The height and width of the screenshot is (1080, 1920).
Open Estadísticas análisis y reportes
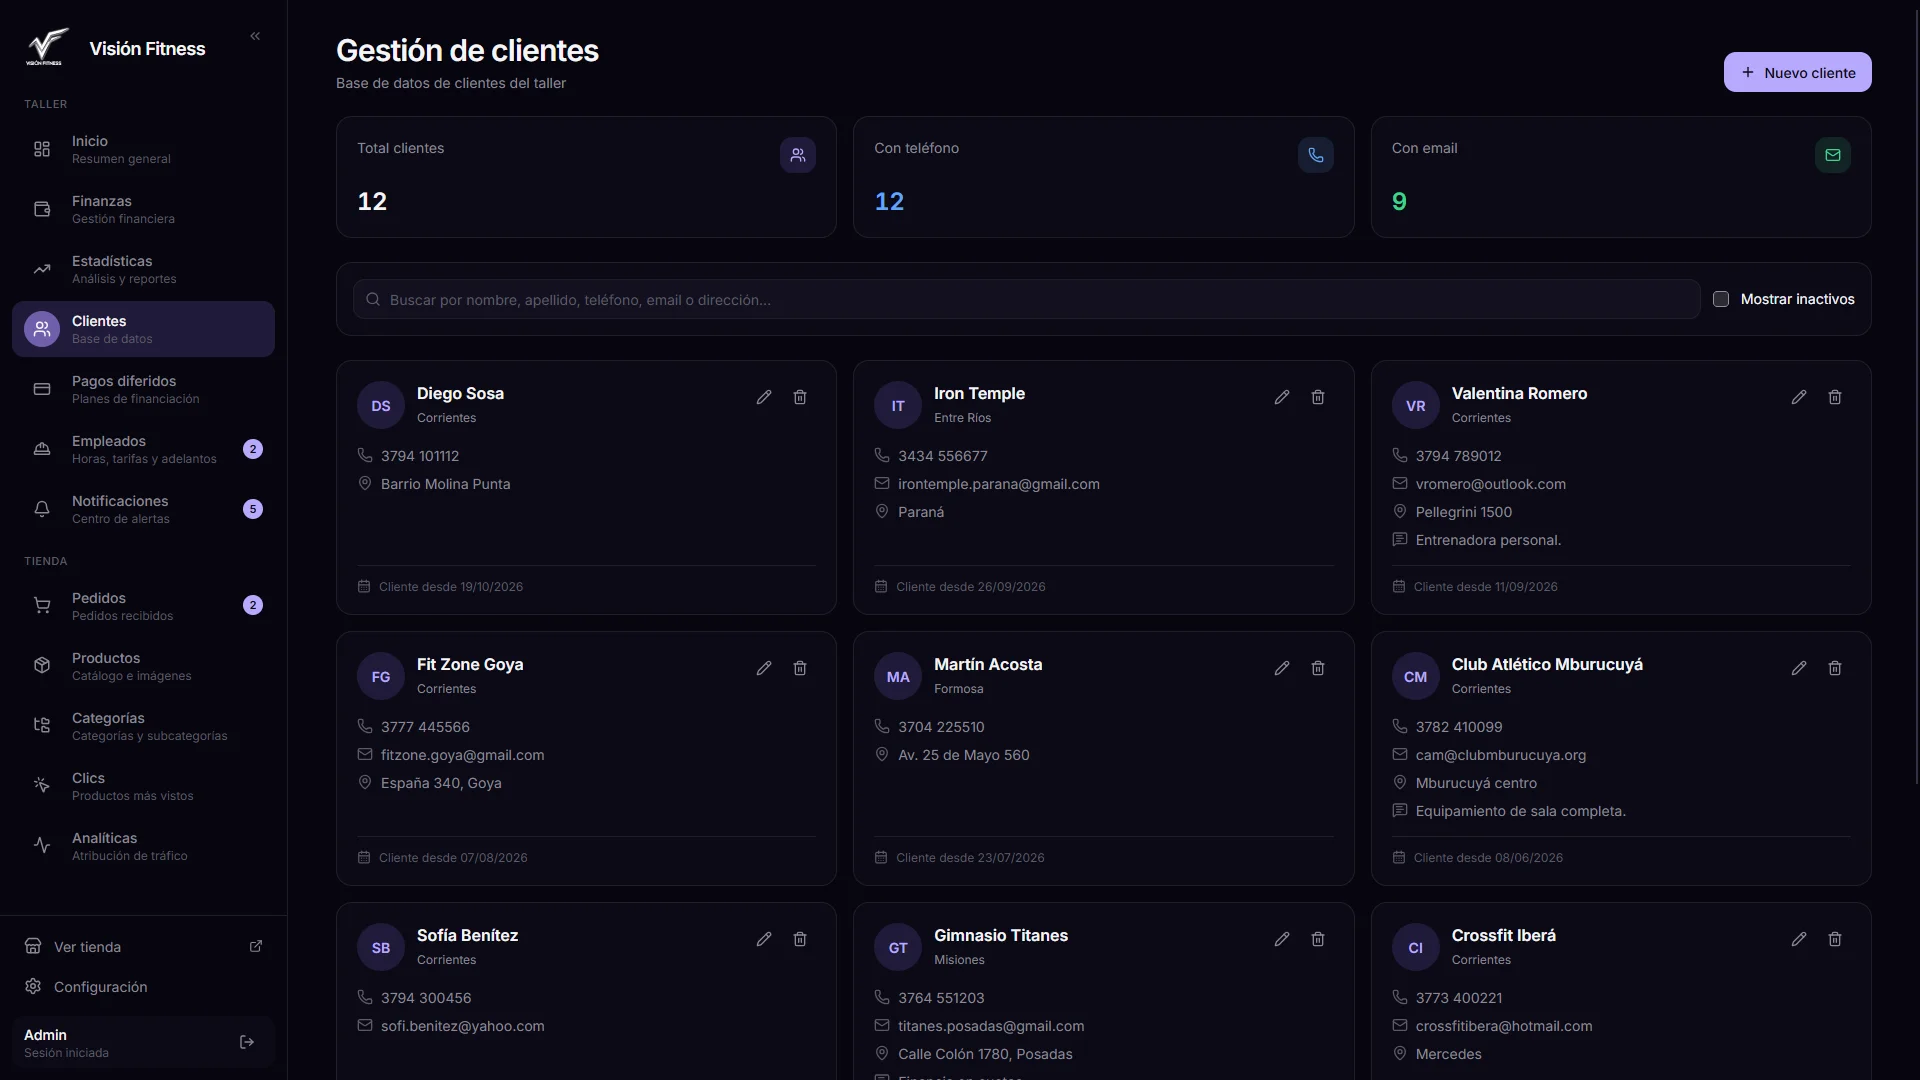point(143,269)
